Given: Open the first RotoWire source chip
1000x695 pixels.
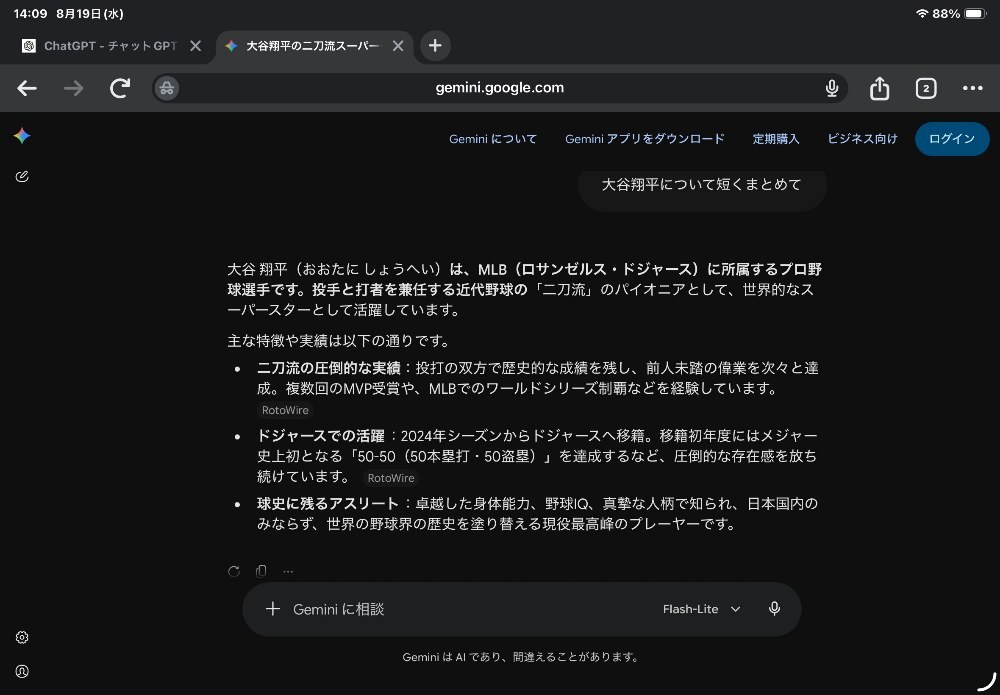Looking at the screenshot, I should [285, 410].
